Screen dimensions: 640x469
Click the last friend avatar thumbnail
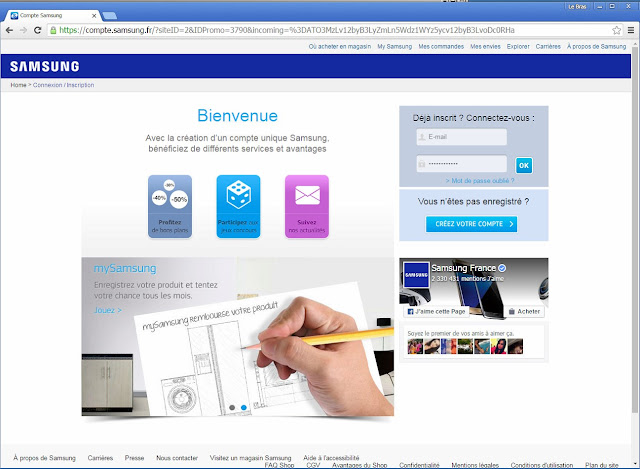click(x=516, y=347)
